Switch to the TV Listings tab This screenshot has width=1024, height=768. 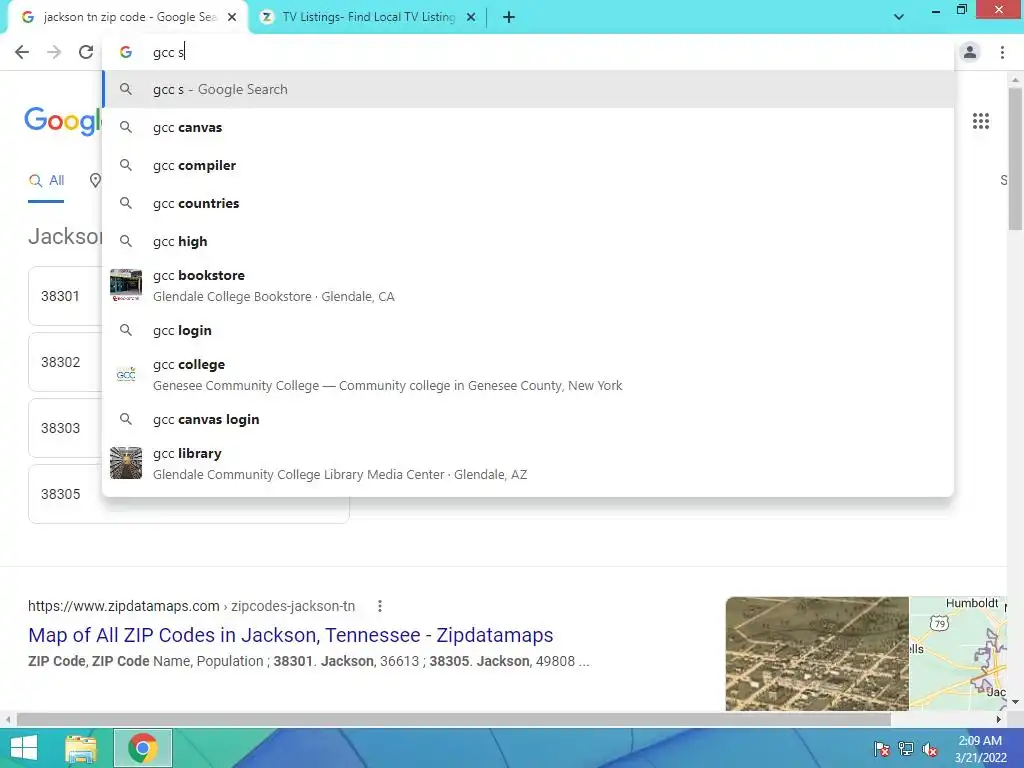pos(368,18)
